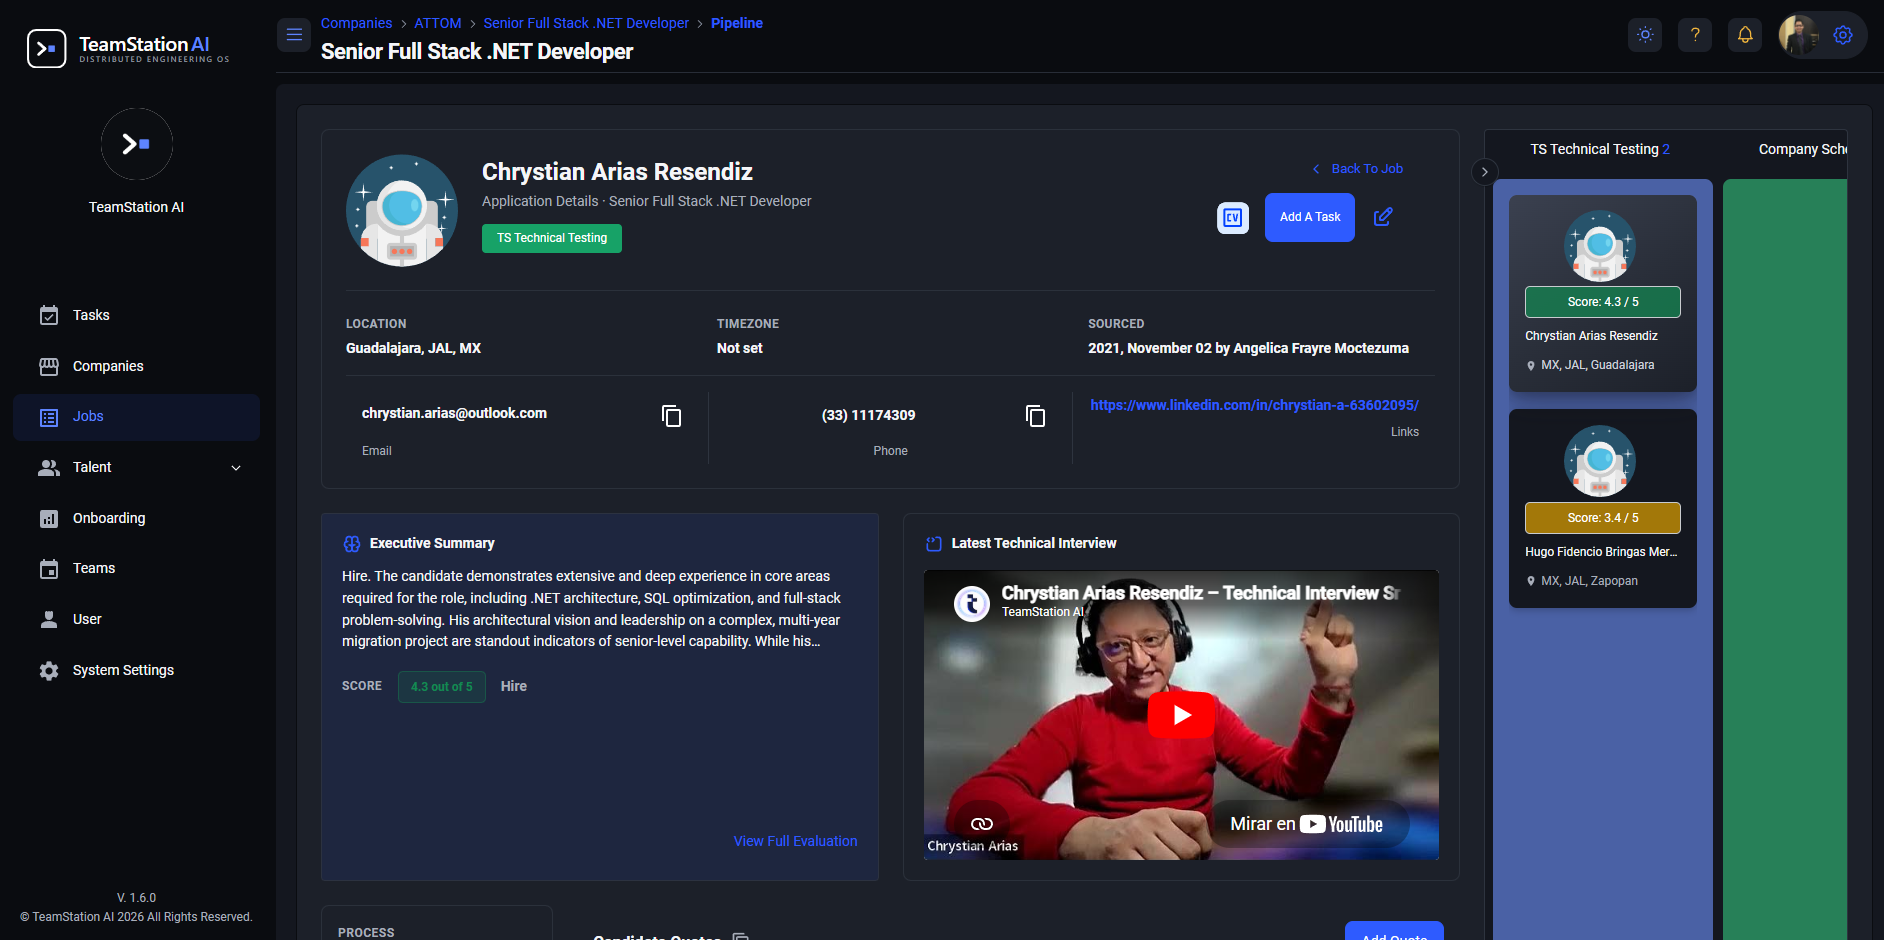This screenshot has height=940, width=1884.
Task: Click the phone number (33) 11174309
Action: [x=869, y=415]
